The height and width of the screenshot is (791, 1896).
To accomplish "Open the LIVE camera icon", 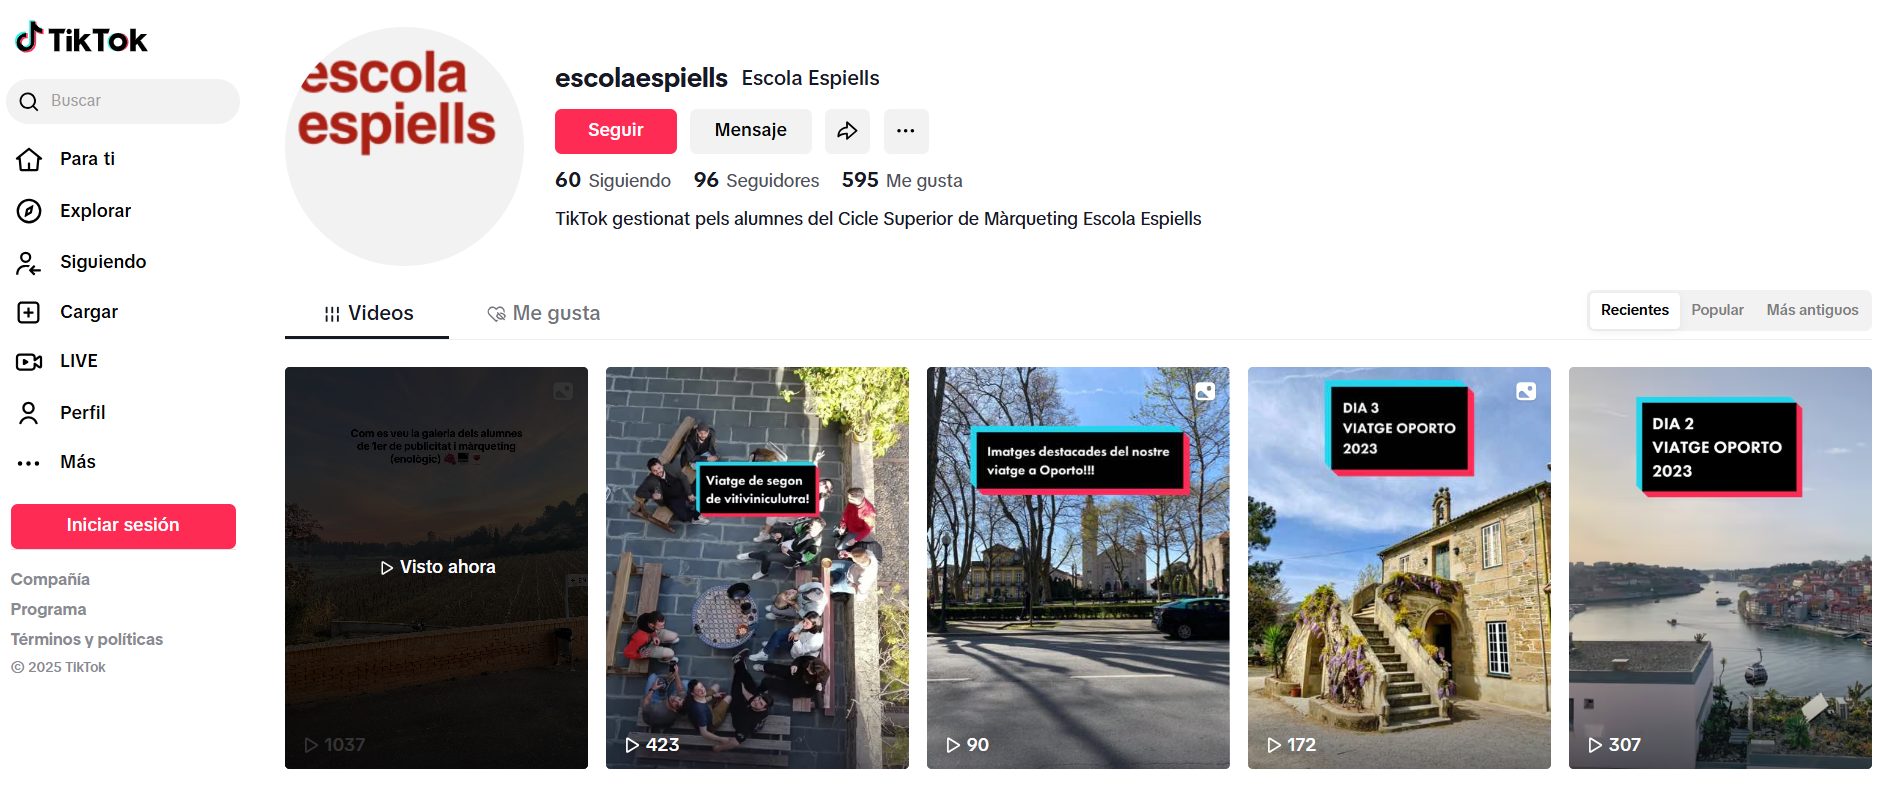I will [x=29, y=361].
